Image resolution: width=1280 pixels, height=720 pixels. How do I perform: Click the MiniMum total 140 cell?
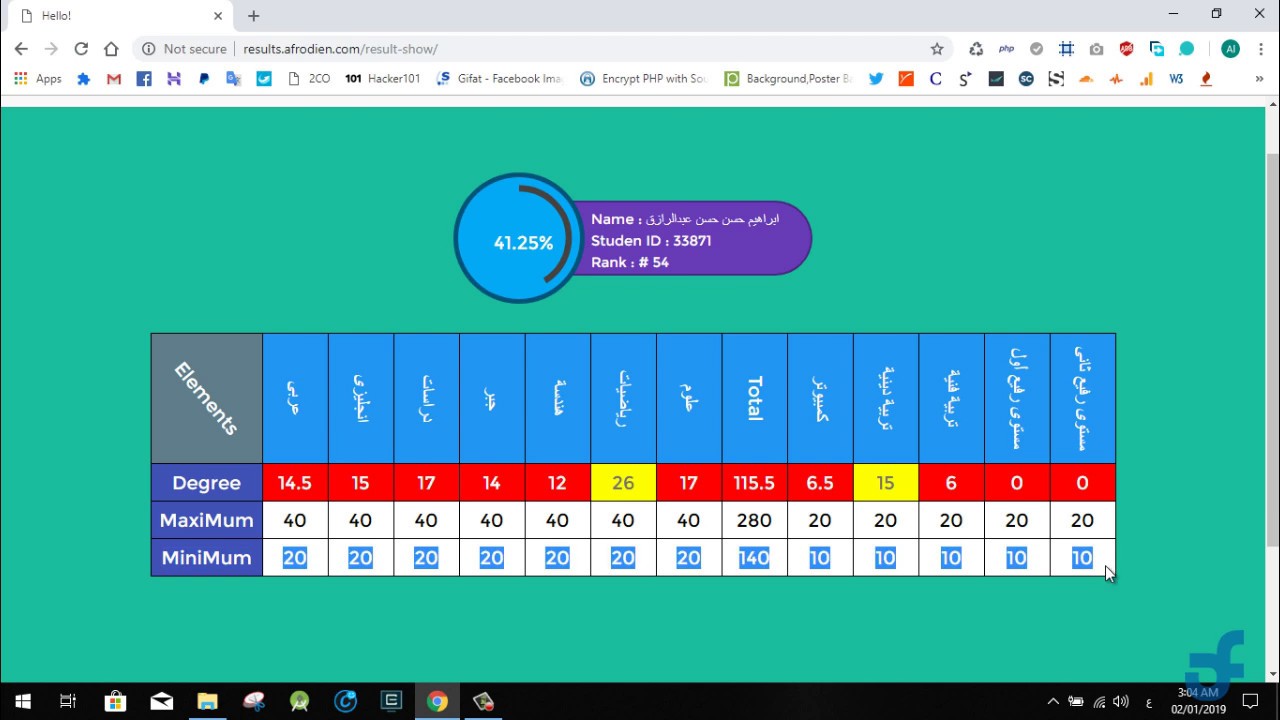(755, 557)
